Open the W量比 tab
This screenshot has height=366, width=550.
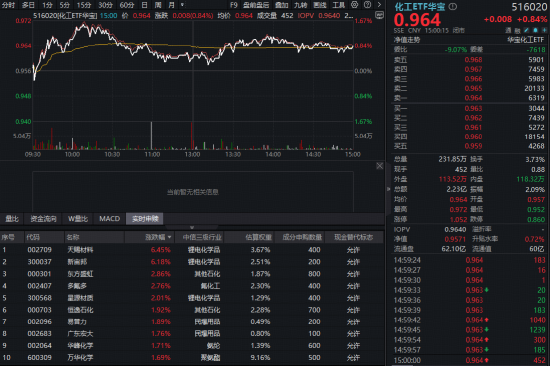(x=78, y=219)
